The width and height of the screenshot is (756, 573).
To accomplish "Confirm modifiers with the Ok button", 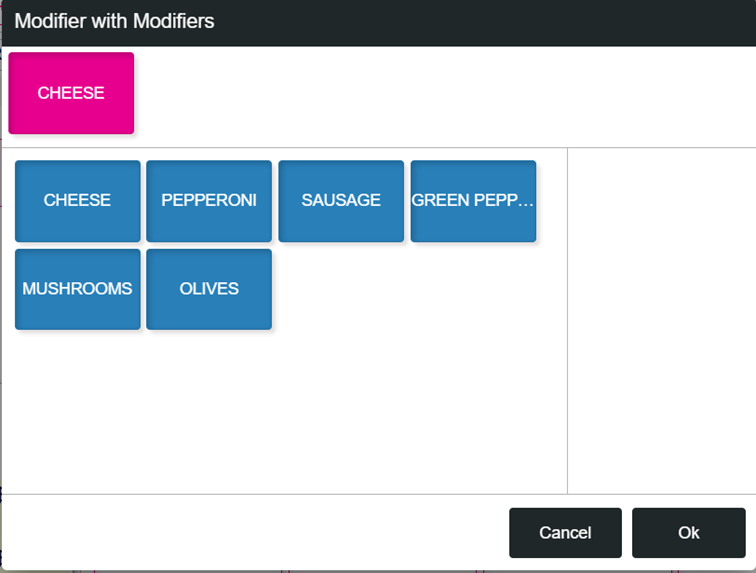I will pos(688,533).
